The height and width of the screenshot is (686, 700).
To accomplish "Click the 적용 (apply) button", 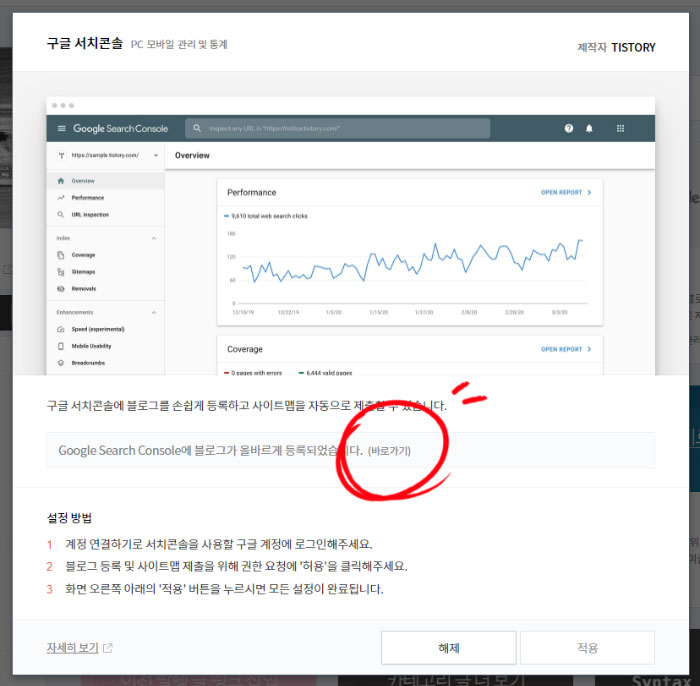I will click(587, 648).
